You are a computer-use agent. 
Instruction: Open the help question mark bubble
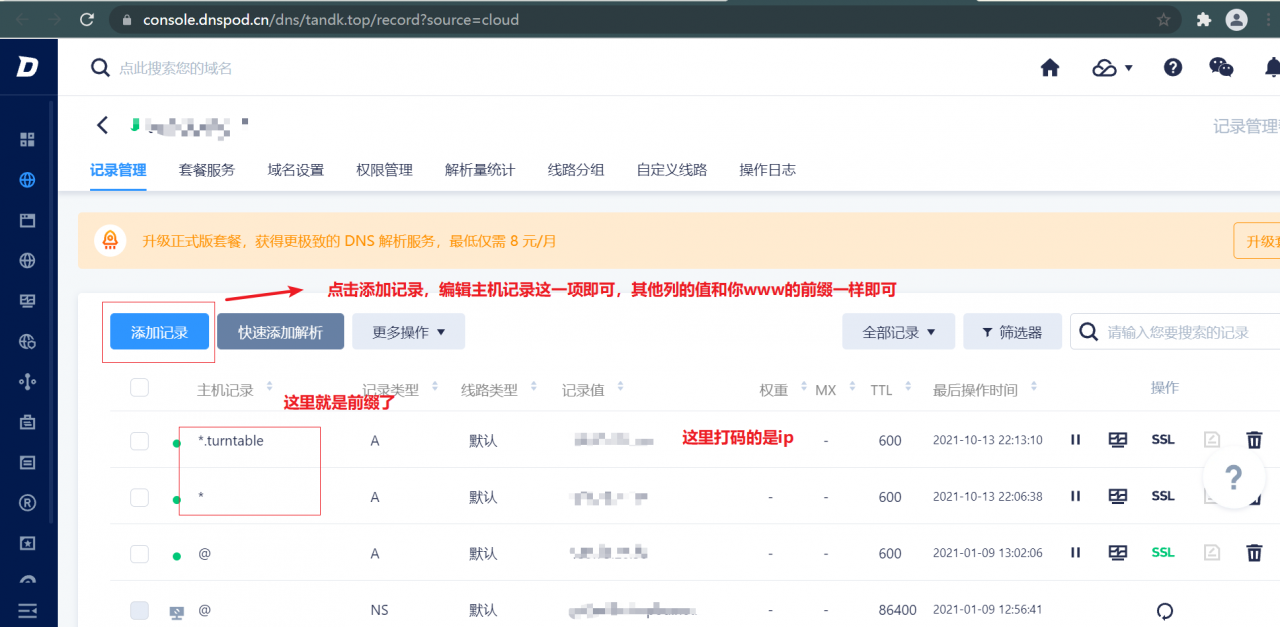coord(1234,478)
